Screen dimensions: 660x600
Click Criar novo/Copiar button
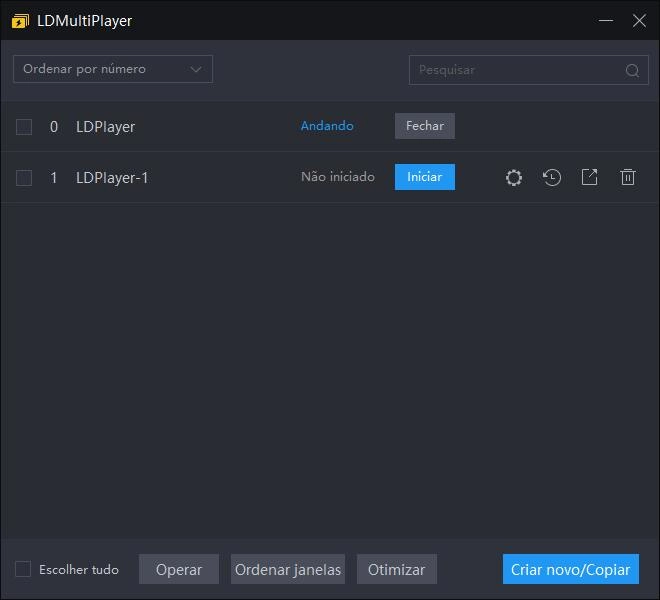tap(570, 569)
